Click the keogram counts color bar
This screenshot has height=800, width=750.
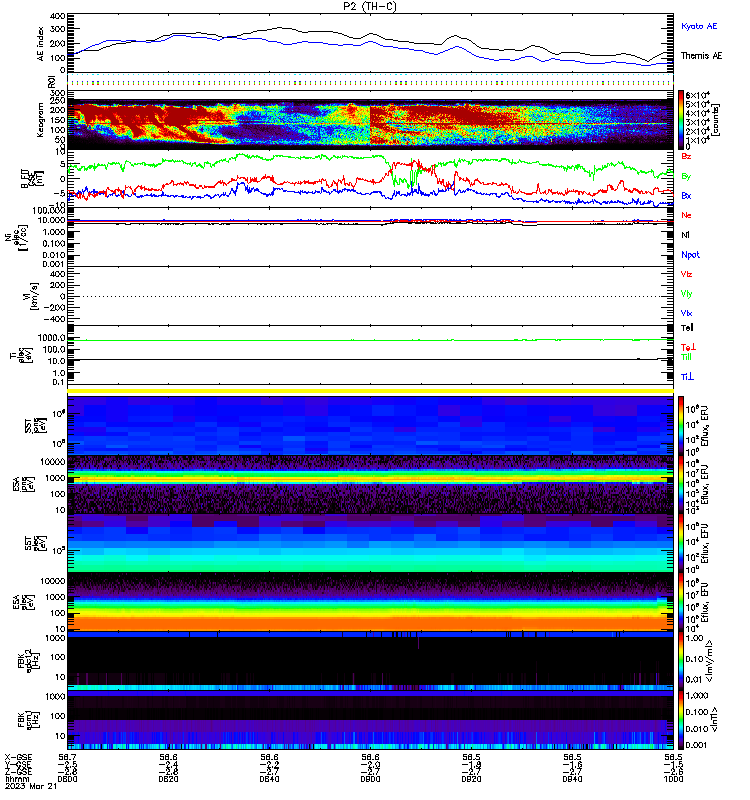click(681, 119)
